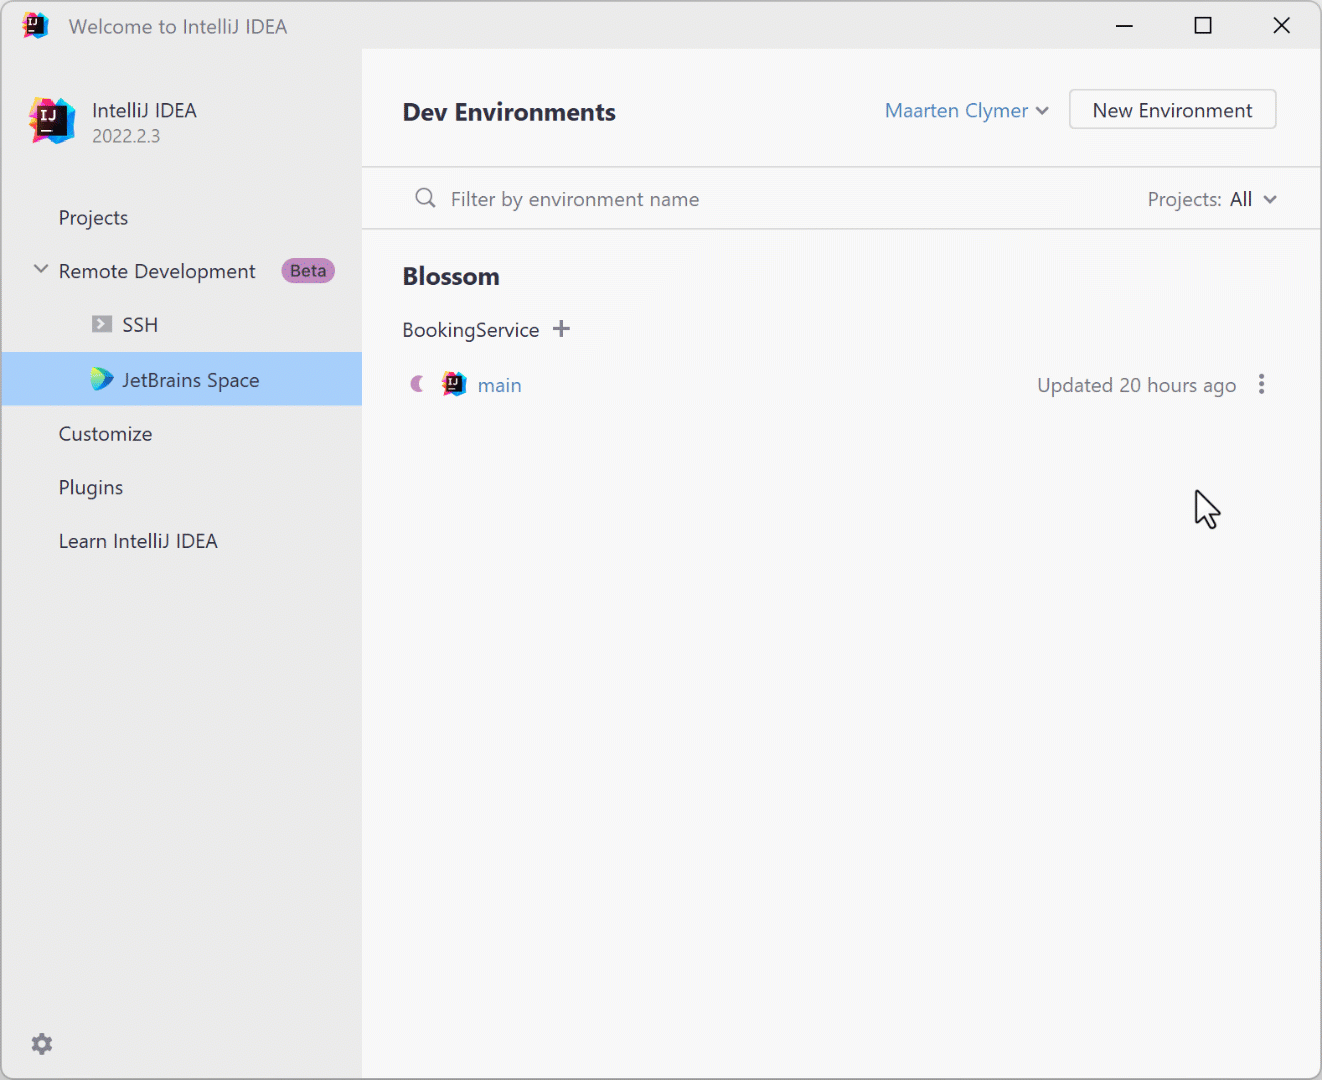Open the Maarten Clymer account dropdown

pyautogui.click(x=967, y=110)
